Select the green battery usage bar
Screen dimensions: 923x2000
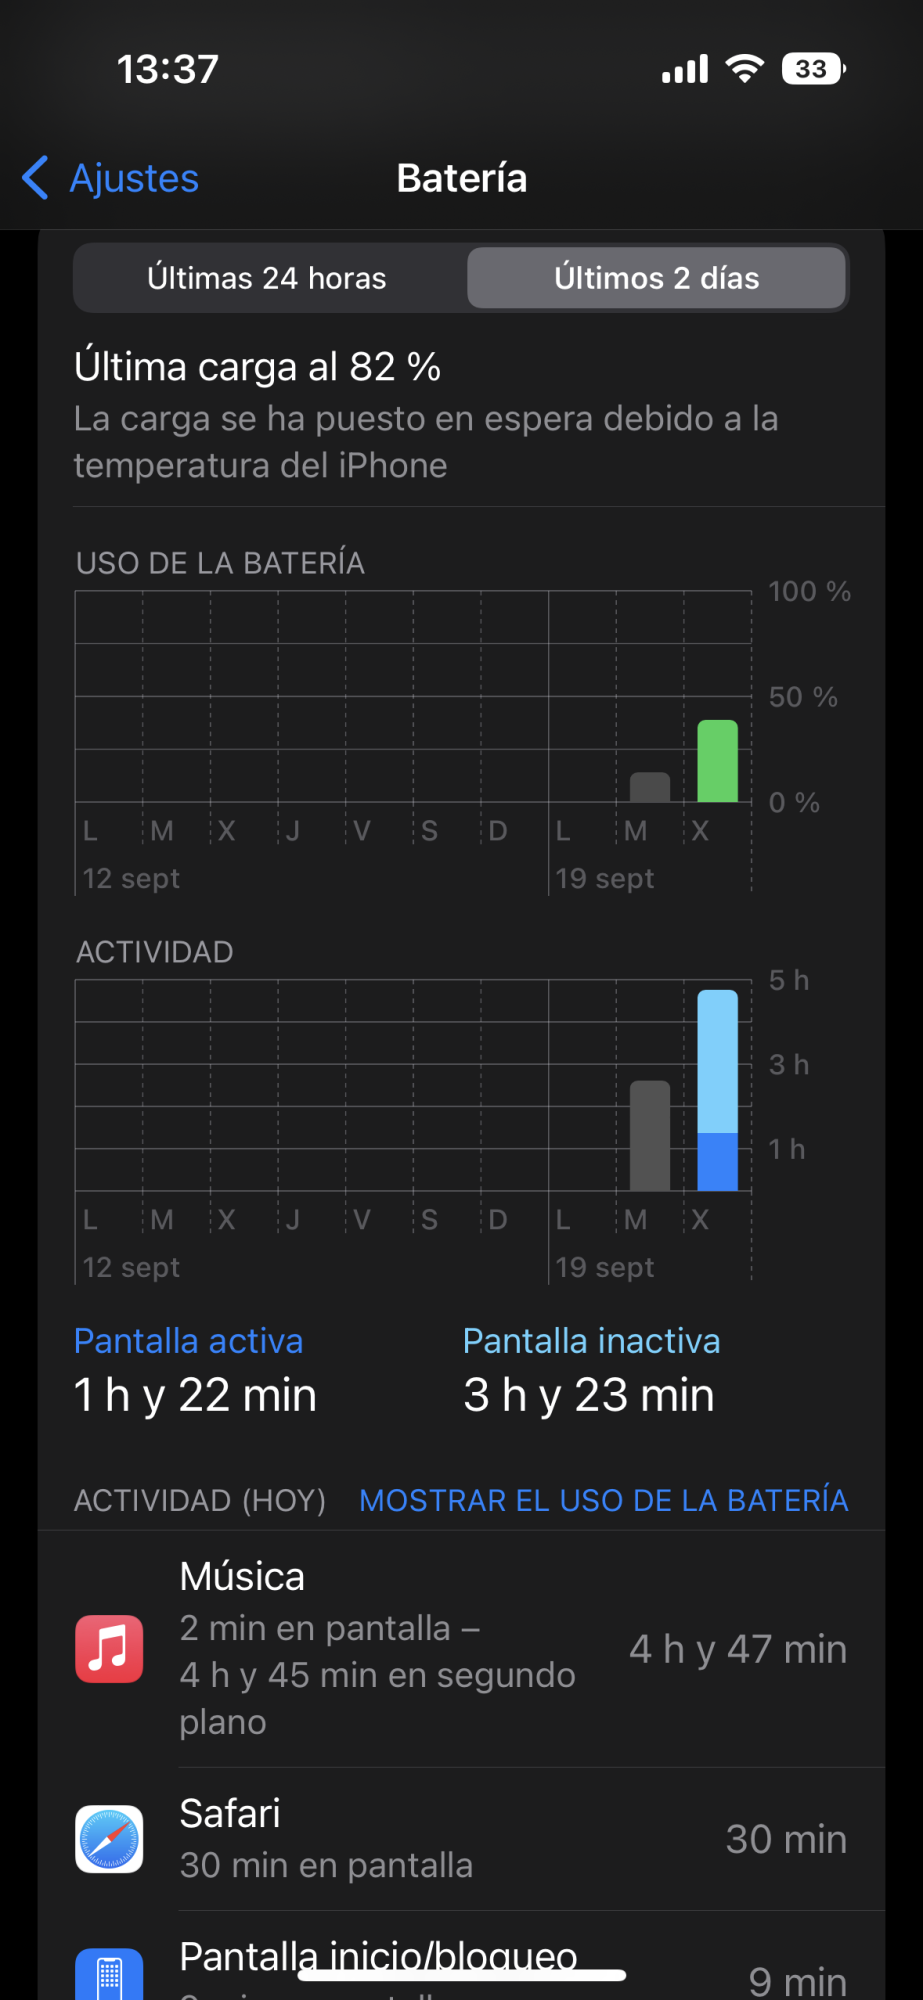pos(717,761)
